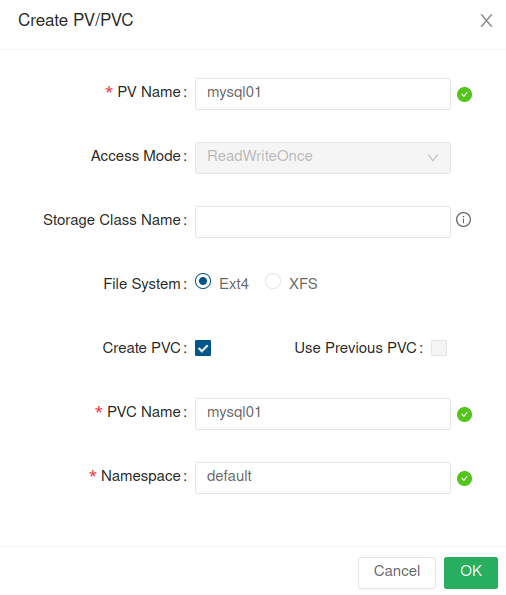Dismiss the dialog using Cancel
This screenshot has height=595, width=506.
(x=397, y=573)
